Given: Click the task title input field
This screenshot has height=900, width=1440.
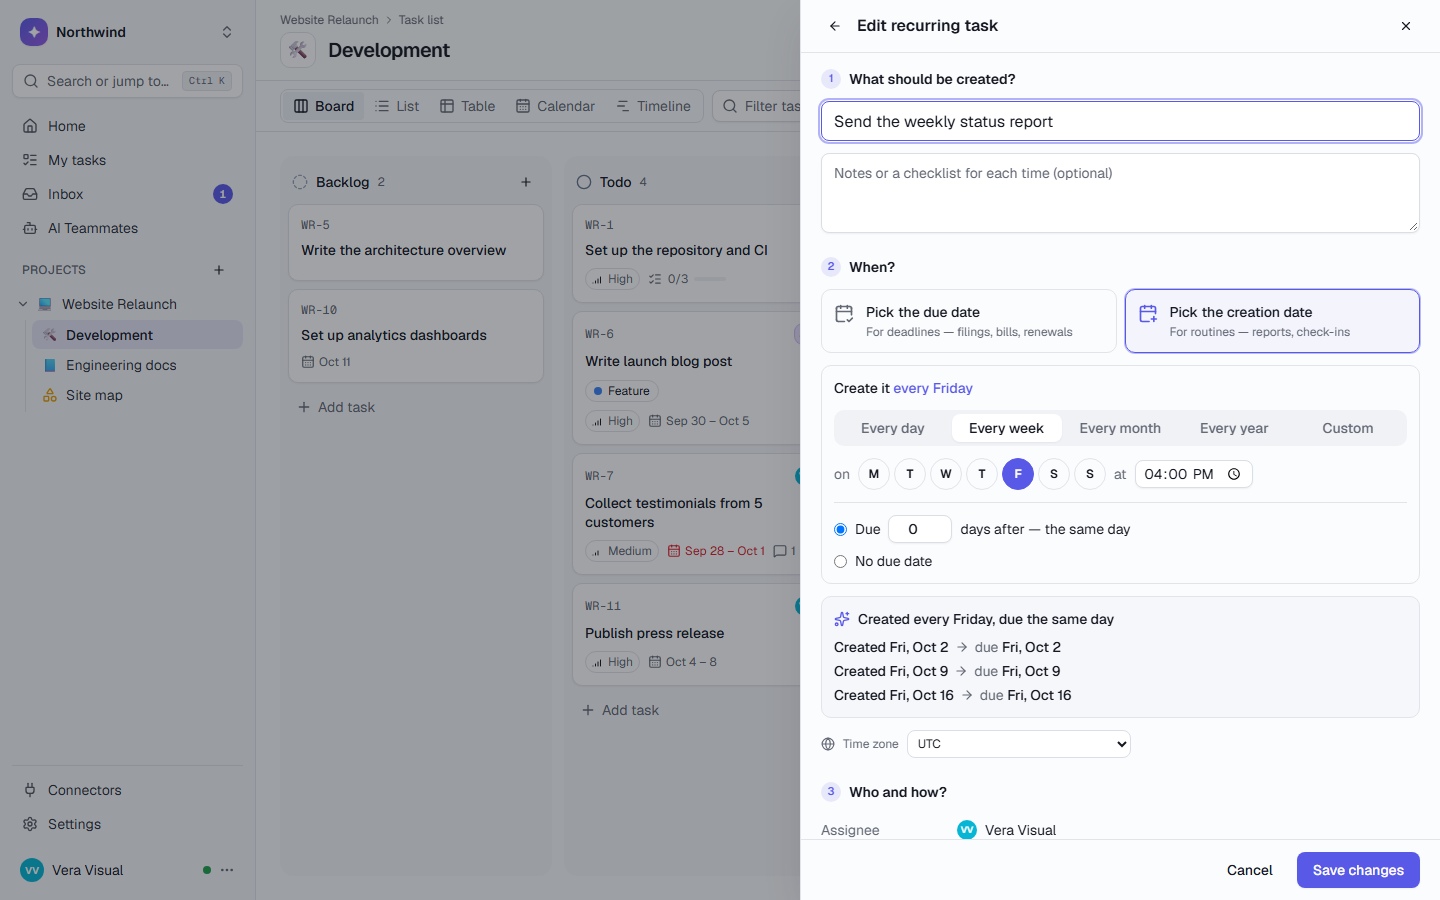Looking at the screenshot, I should click(1120, 121).
